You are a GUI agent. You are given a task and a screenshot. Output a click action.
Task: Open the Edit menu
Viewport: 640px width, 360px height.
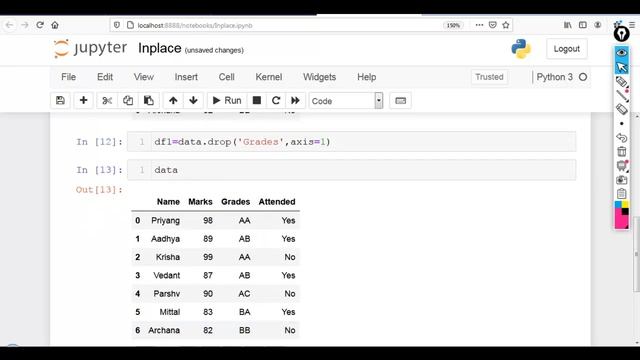(105, 77)
